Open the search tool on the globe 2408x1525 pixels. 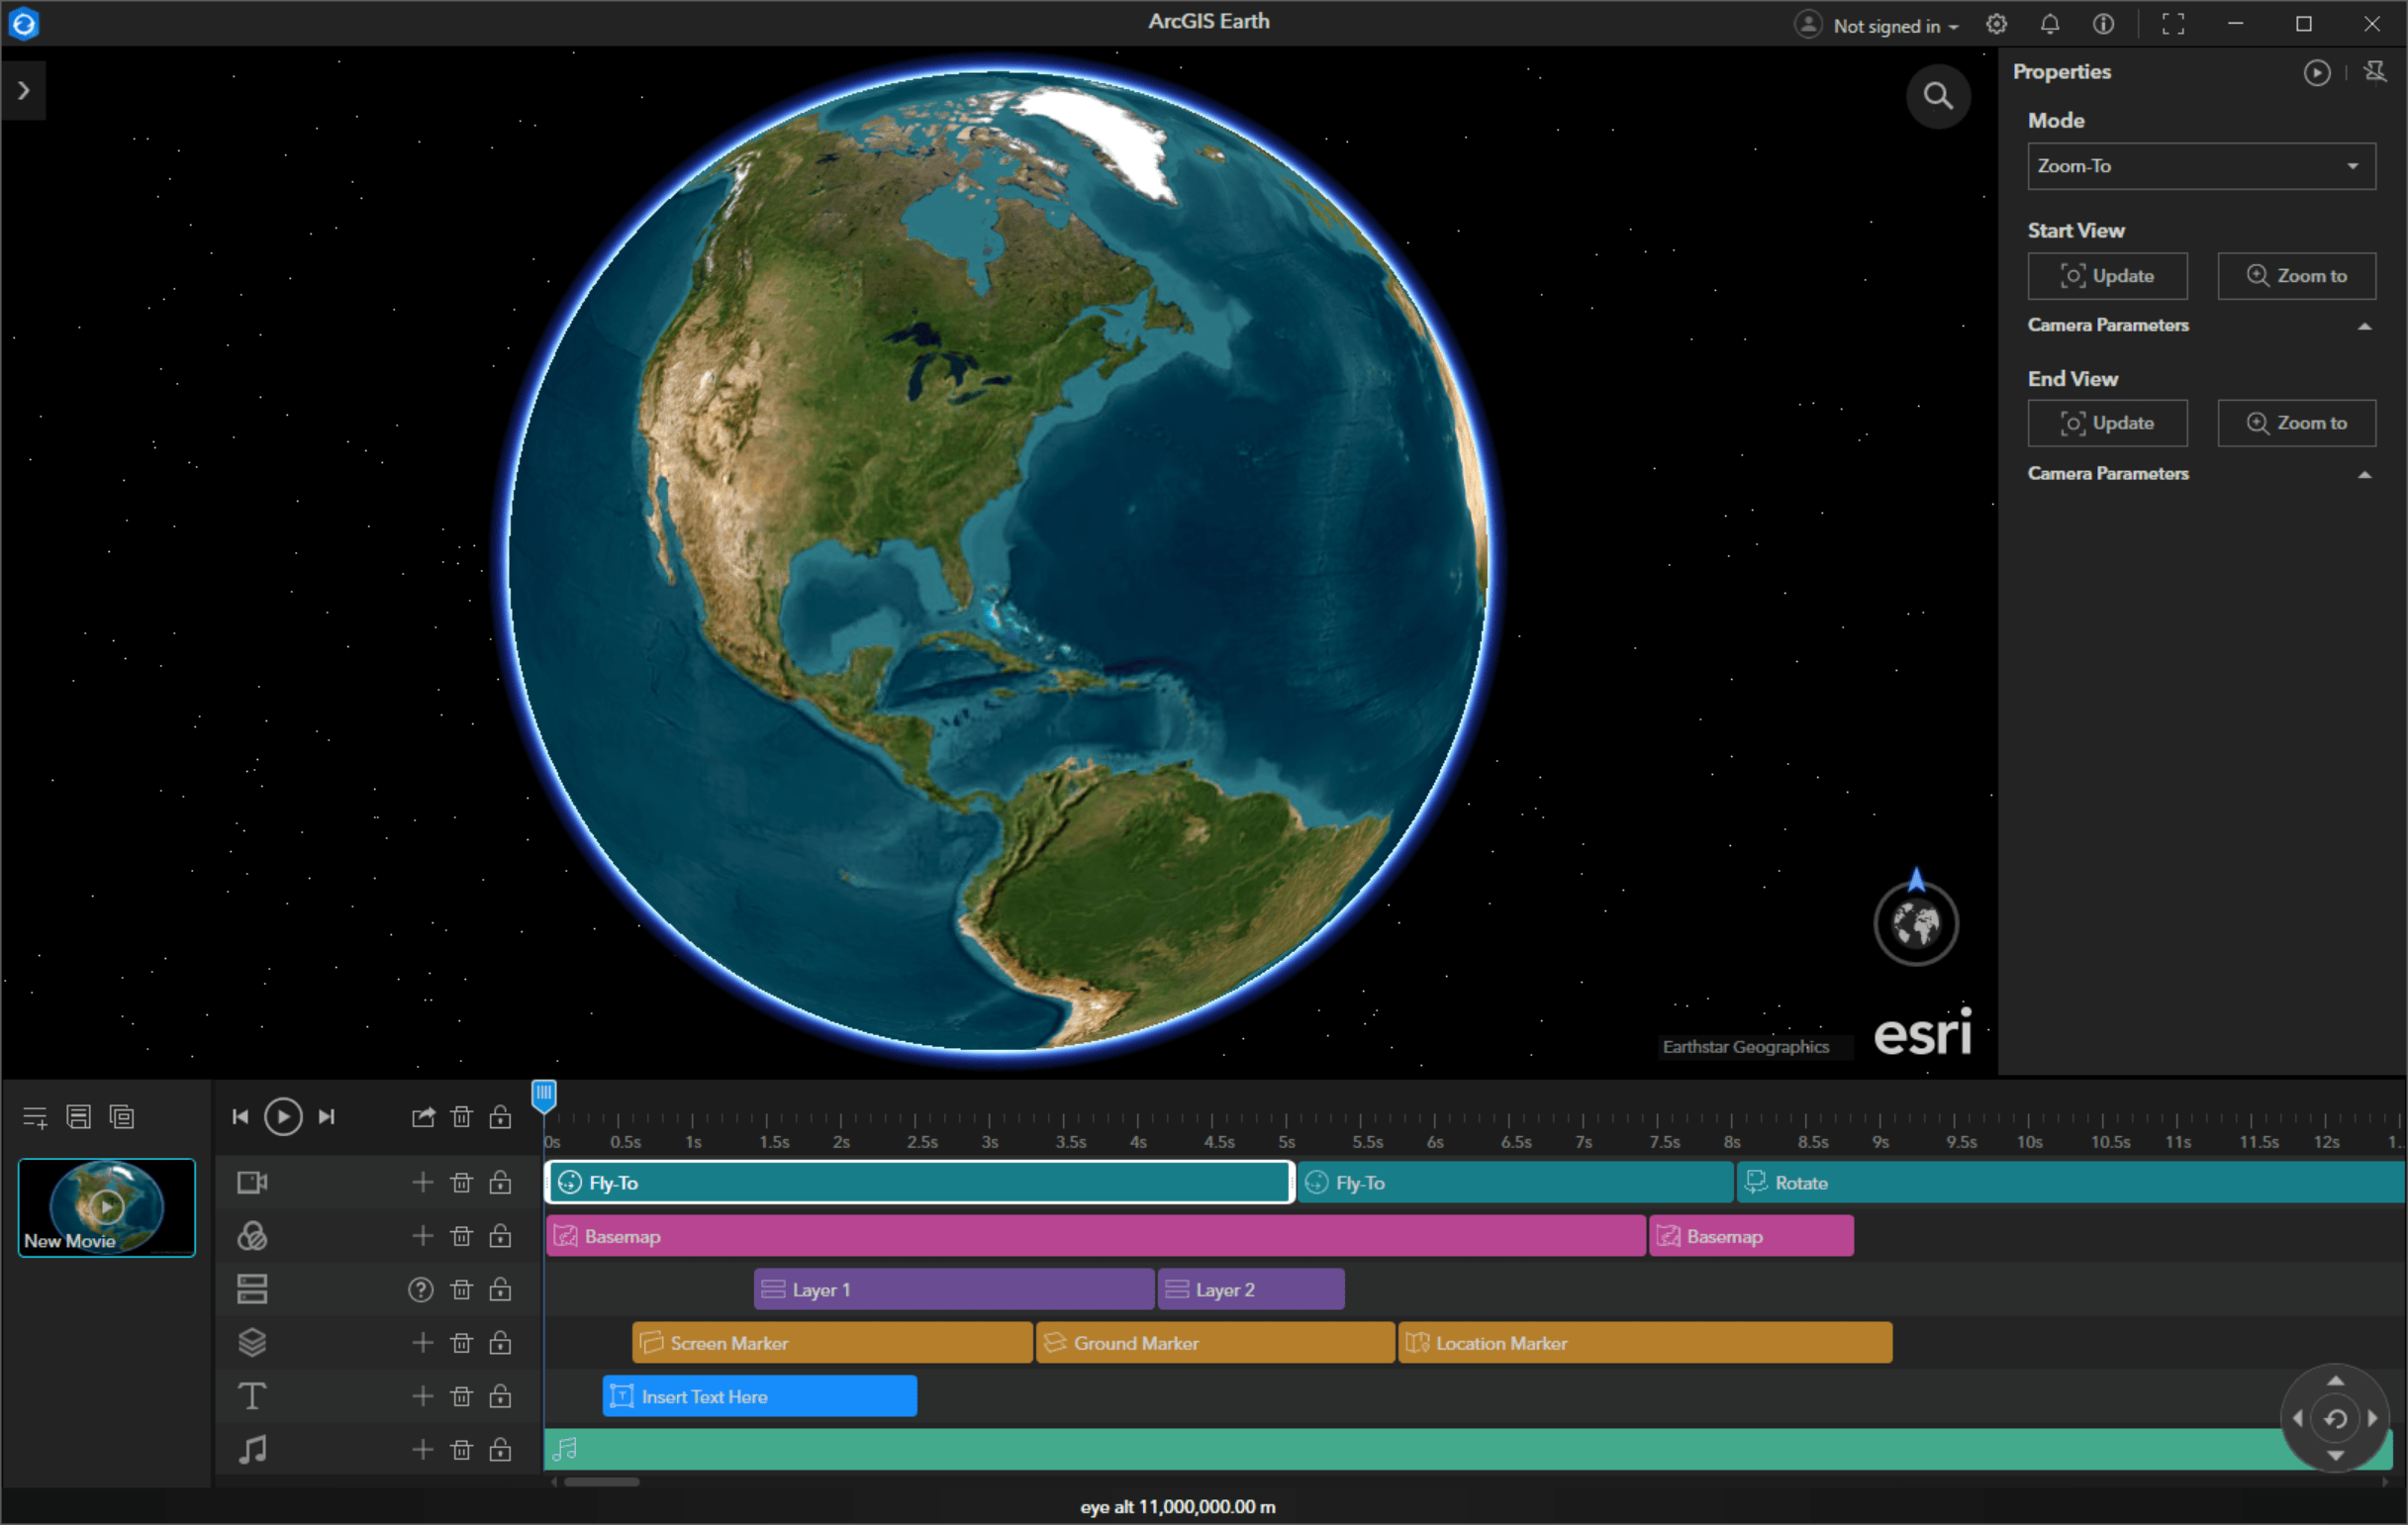coord(1938,96)
